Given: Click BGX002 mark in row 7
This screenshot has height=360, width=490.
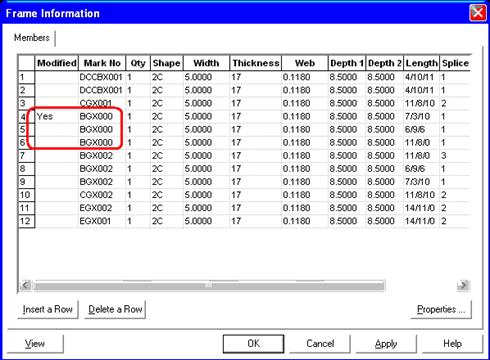Looking at the screenshot, I should [102, 156].
